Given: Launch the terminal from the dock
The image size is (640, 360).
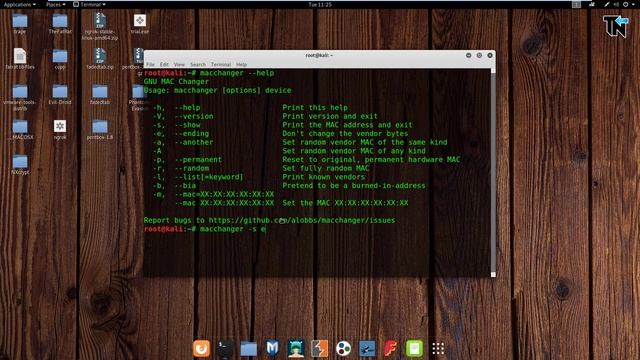Looking at the screenshot, I should pyautogui.click(x=225, y=348).
